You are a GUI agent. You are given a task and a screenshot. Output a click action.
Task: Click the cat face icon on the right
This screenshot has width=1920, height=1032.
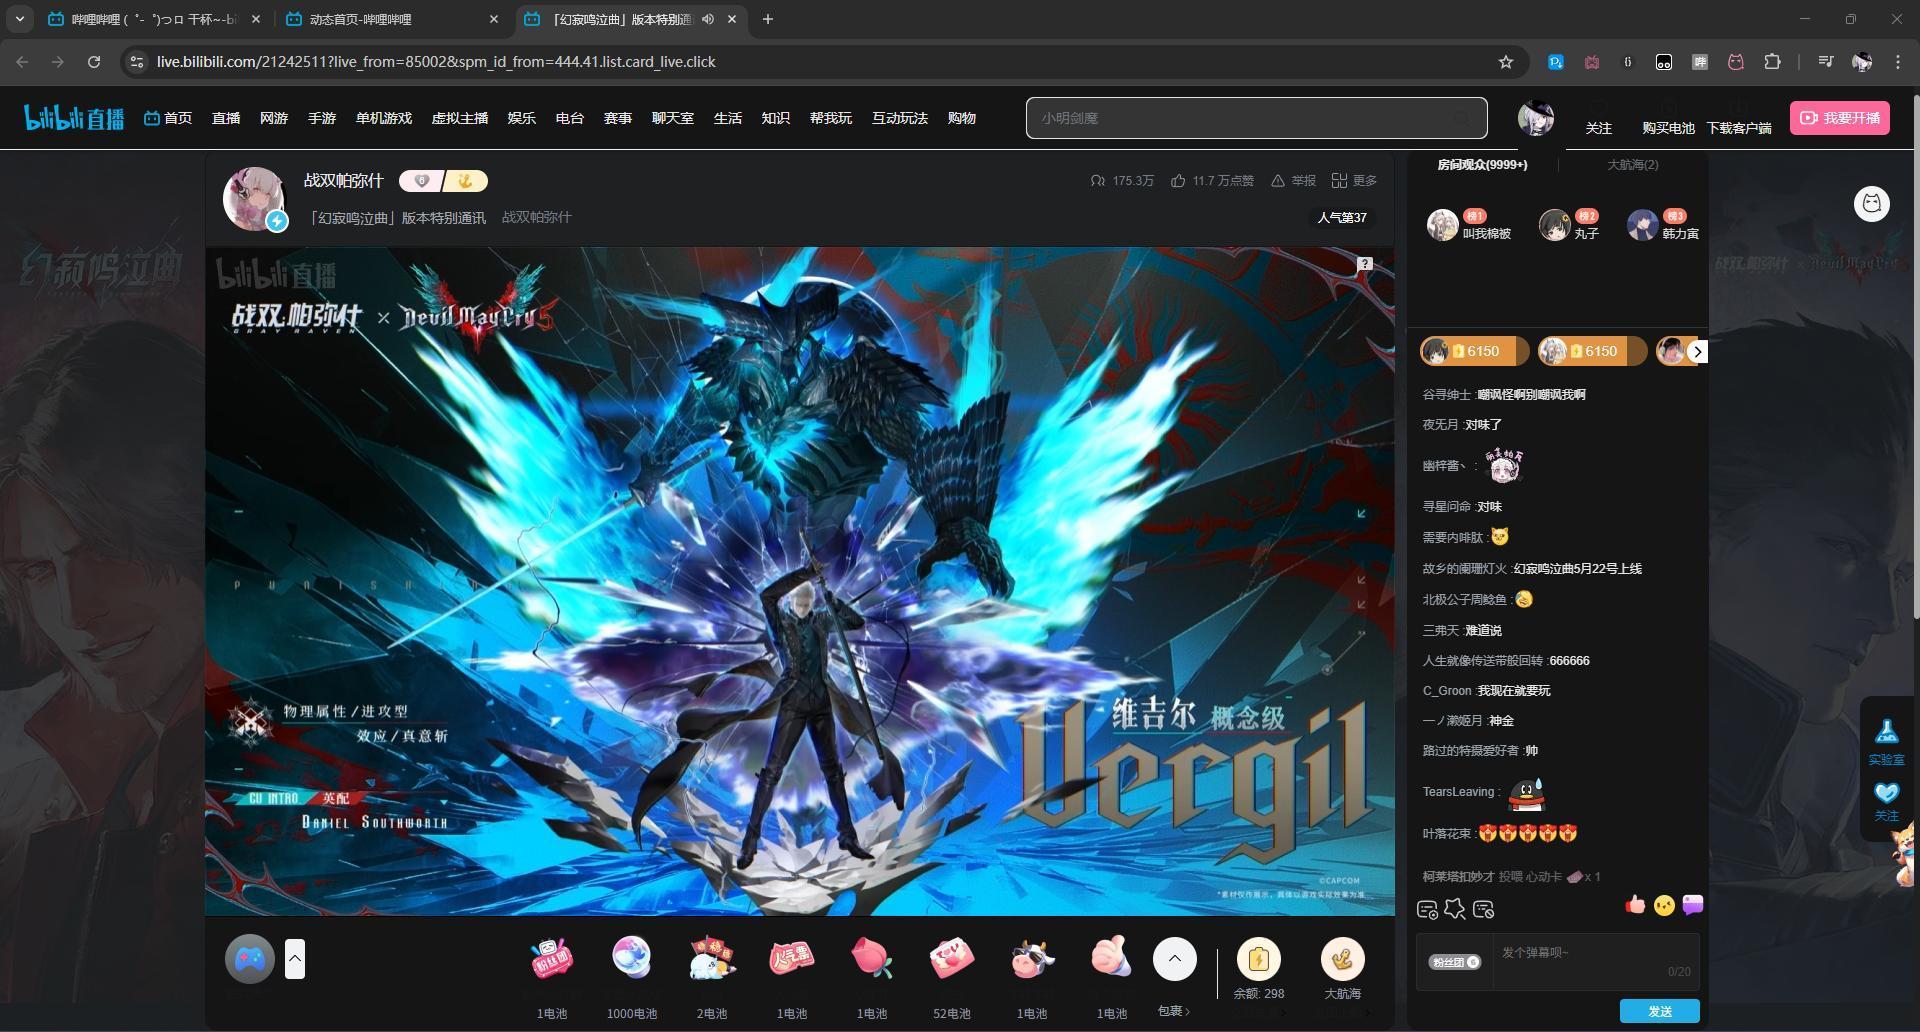click(x=1872, y=204)
